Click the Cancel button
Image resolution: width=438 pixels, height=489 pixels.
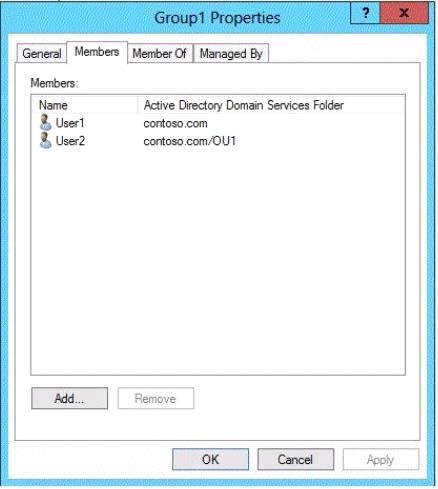click(x=295, y=459)
